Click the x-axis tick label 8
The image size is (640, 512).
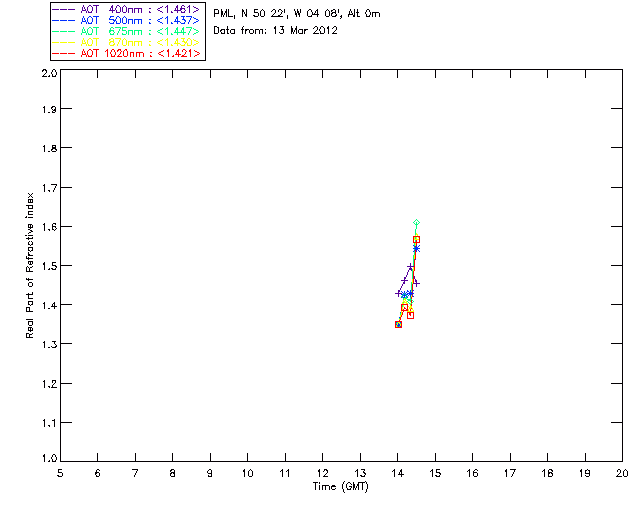click(x=173, y=473)
